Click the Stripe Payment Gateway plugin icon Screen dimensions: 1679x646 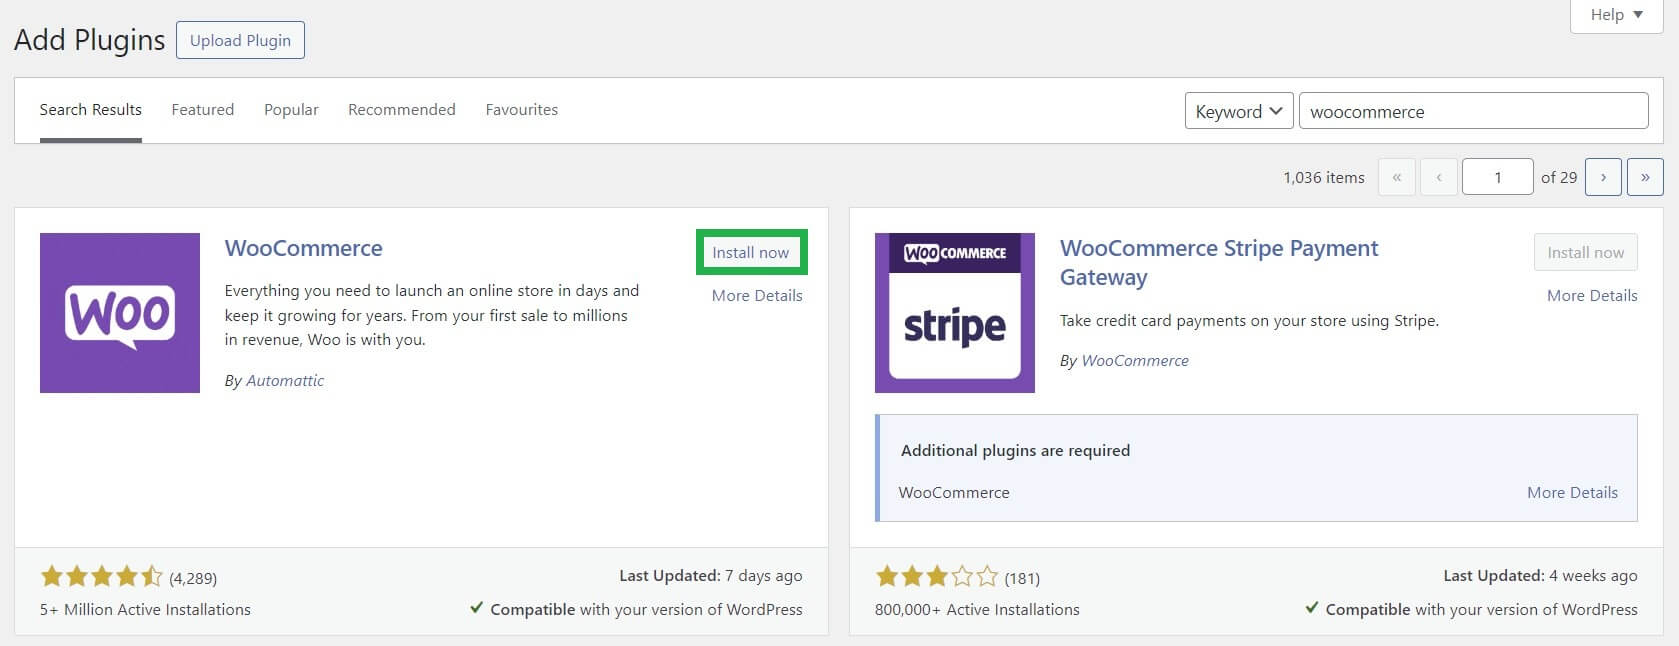(955, 313)
